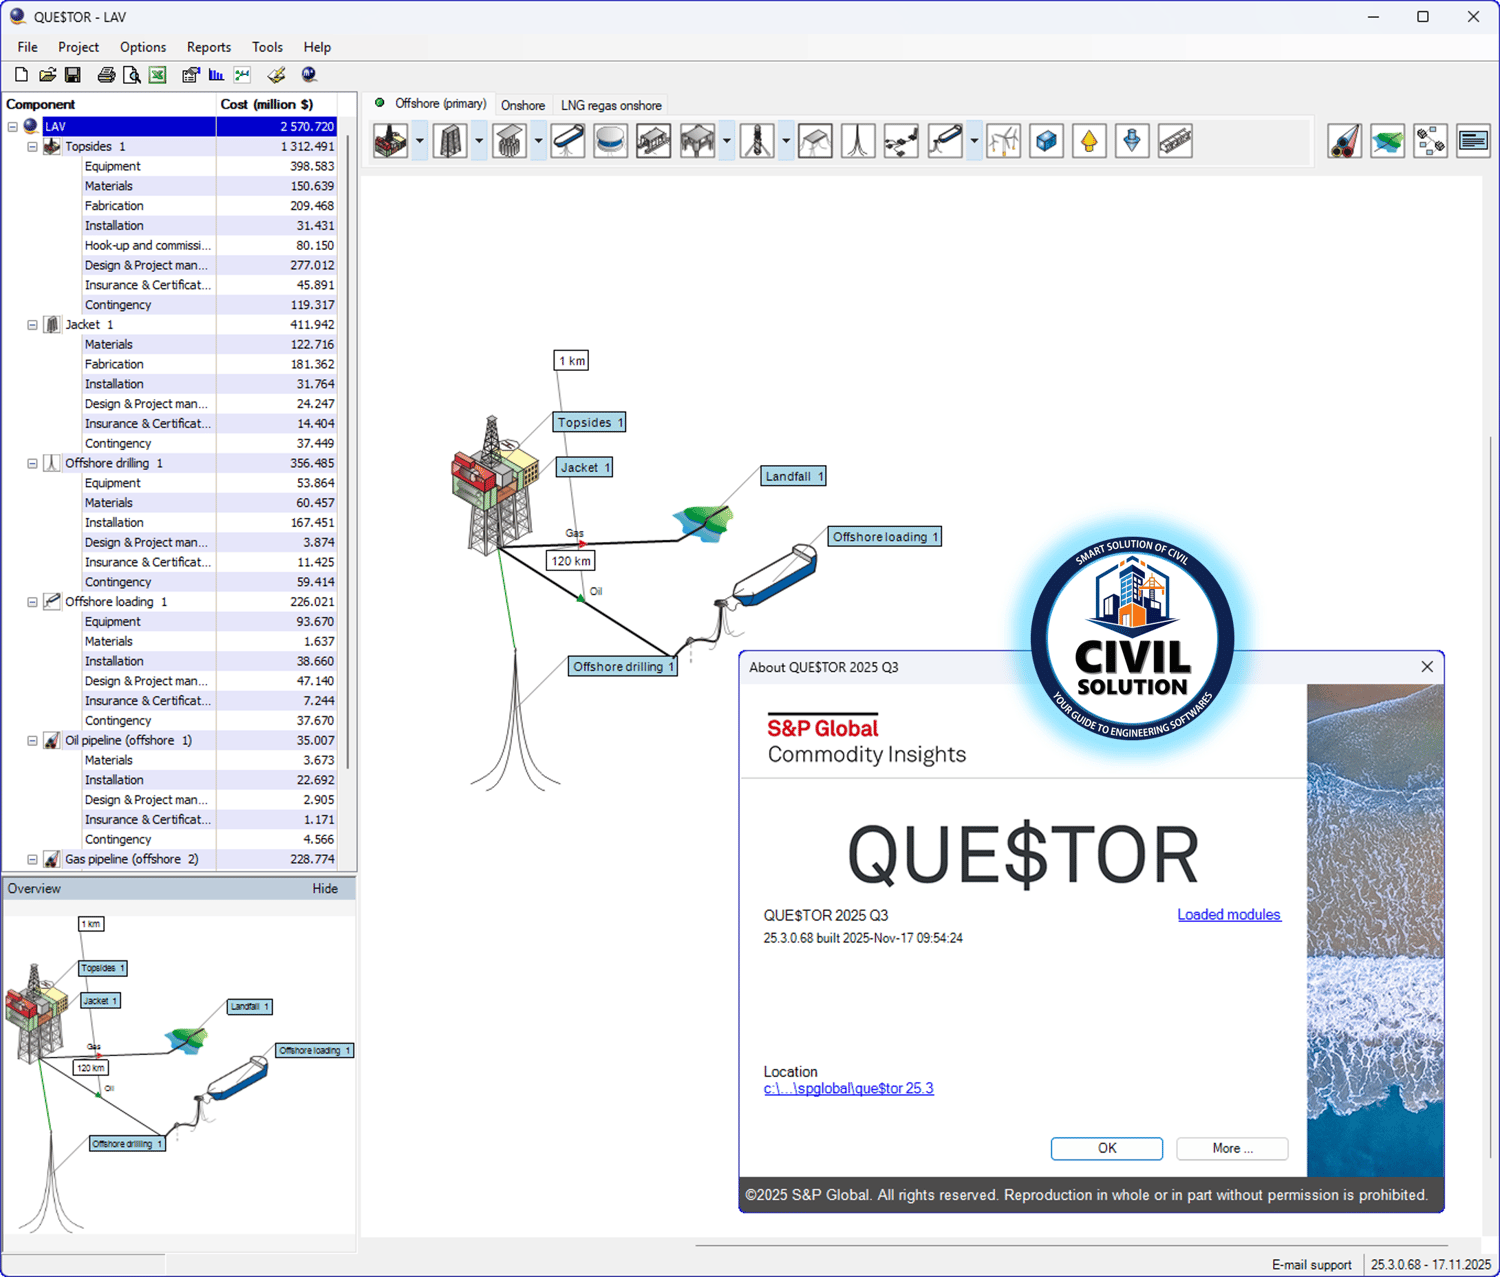Collapse the Oil pipeline (offshore 1) node
The width and height of the screenshot is (1500, 1277).
coord(32,741)
